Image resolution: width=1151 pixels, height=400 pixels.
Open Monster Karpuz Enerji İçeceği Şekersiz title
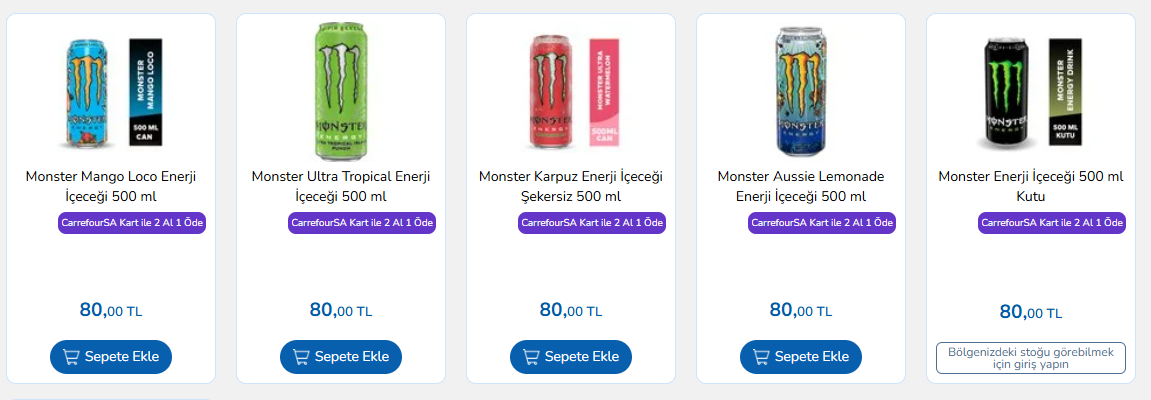(x=570, y=186)
